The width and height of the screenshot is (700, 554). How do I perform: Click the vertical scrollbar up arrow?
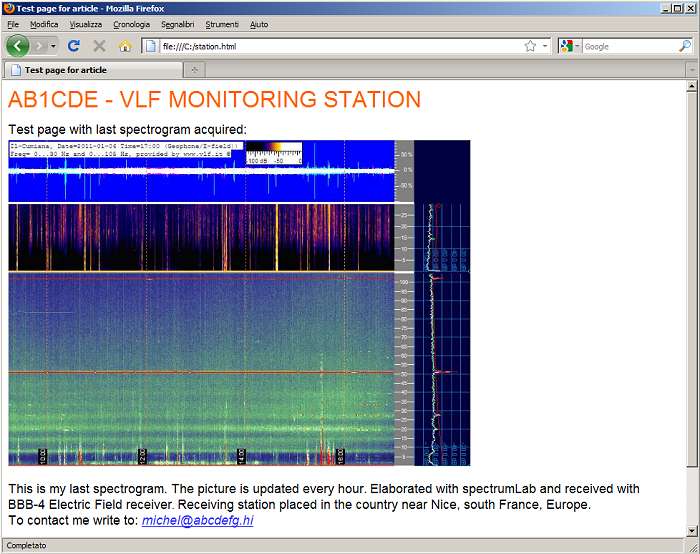(692, 86)
